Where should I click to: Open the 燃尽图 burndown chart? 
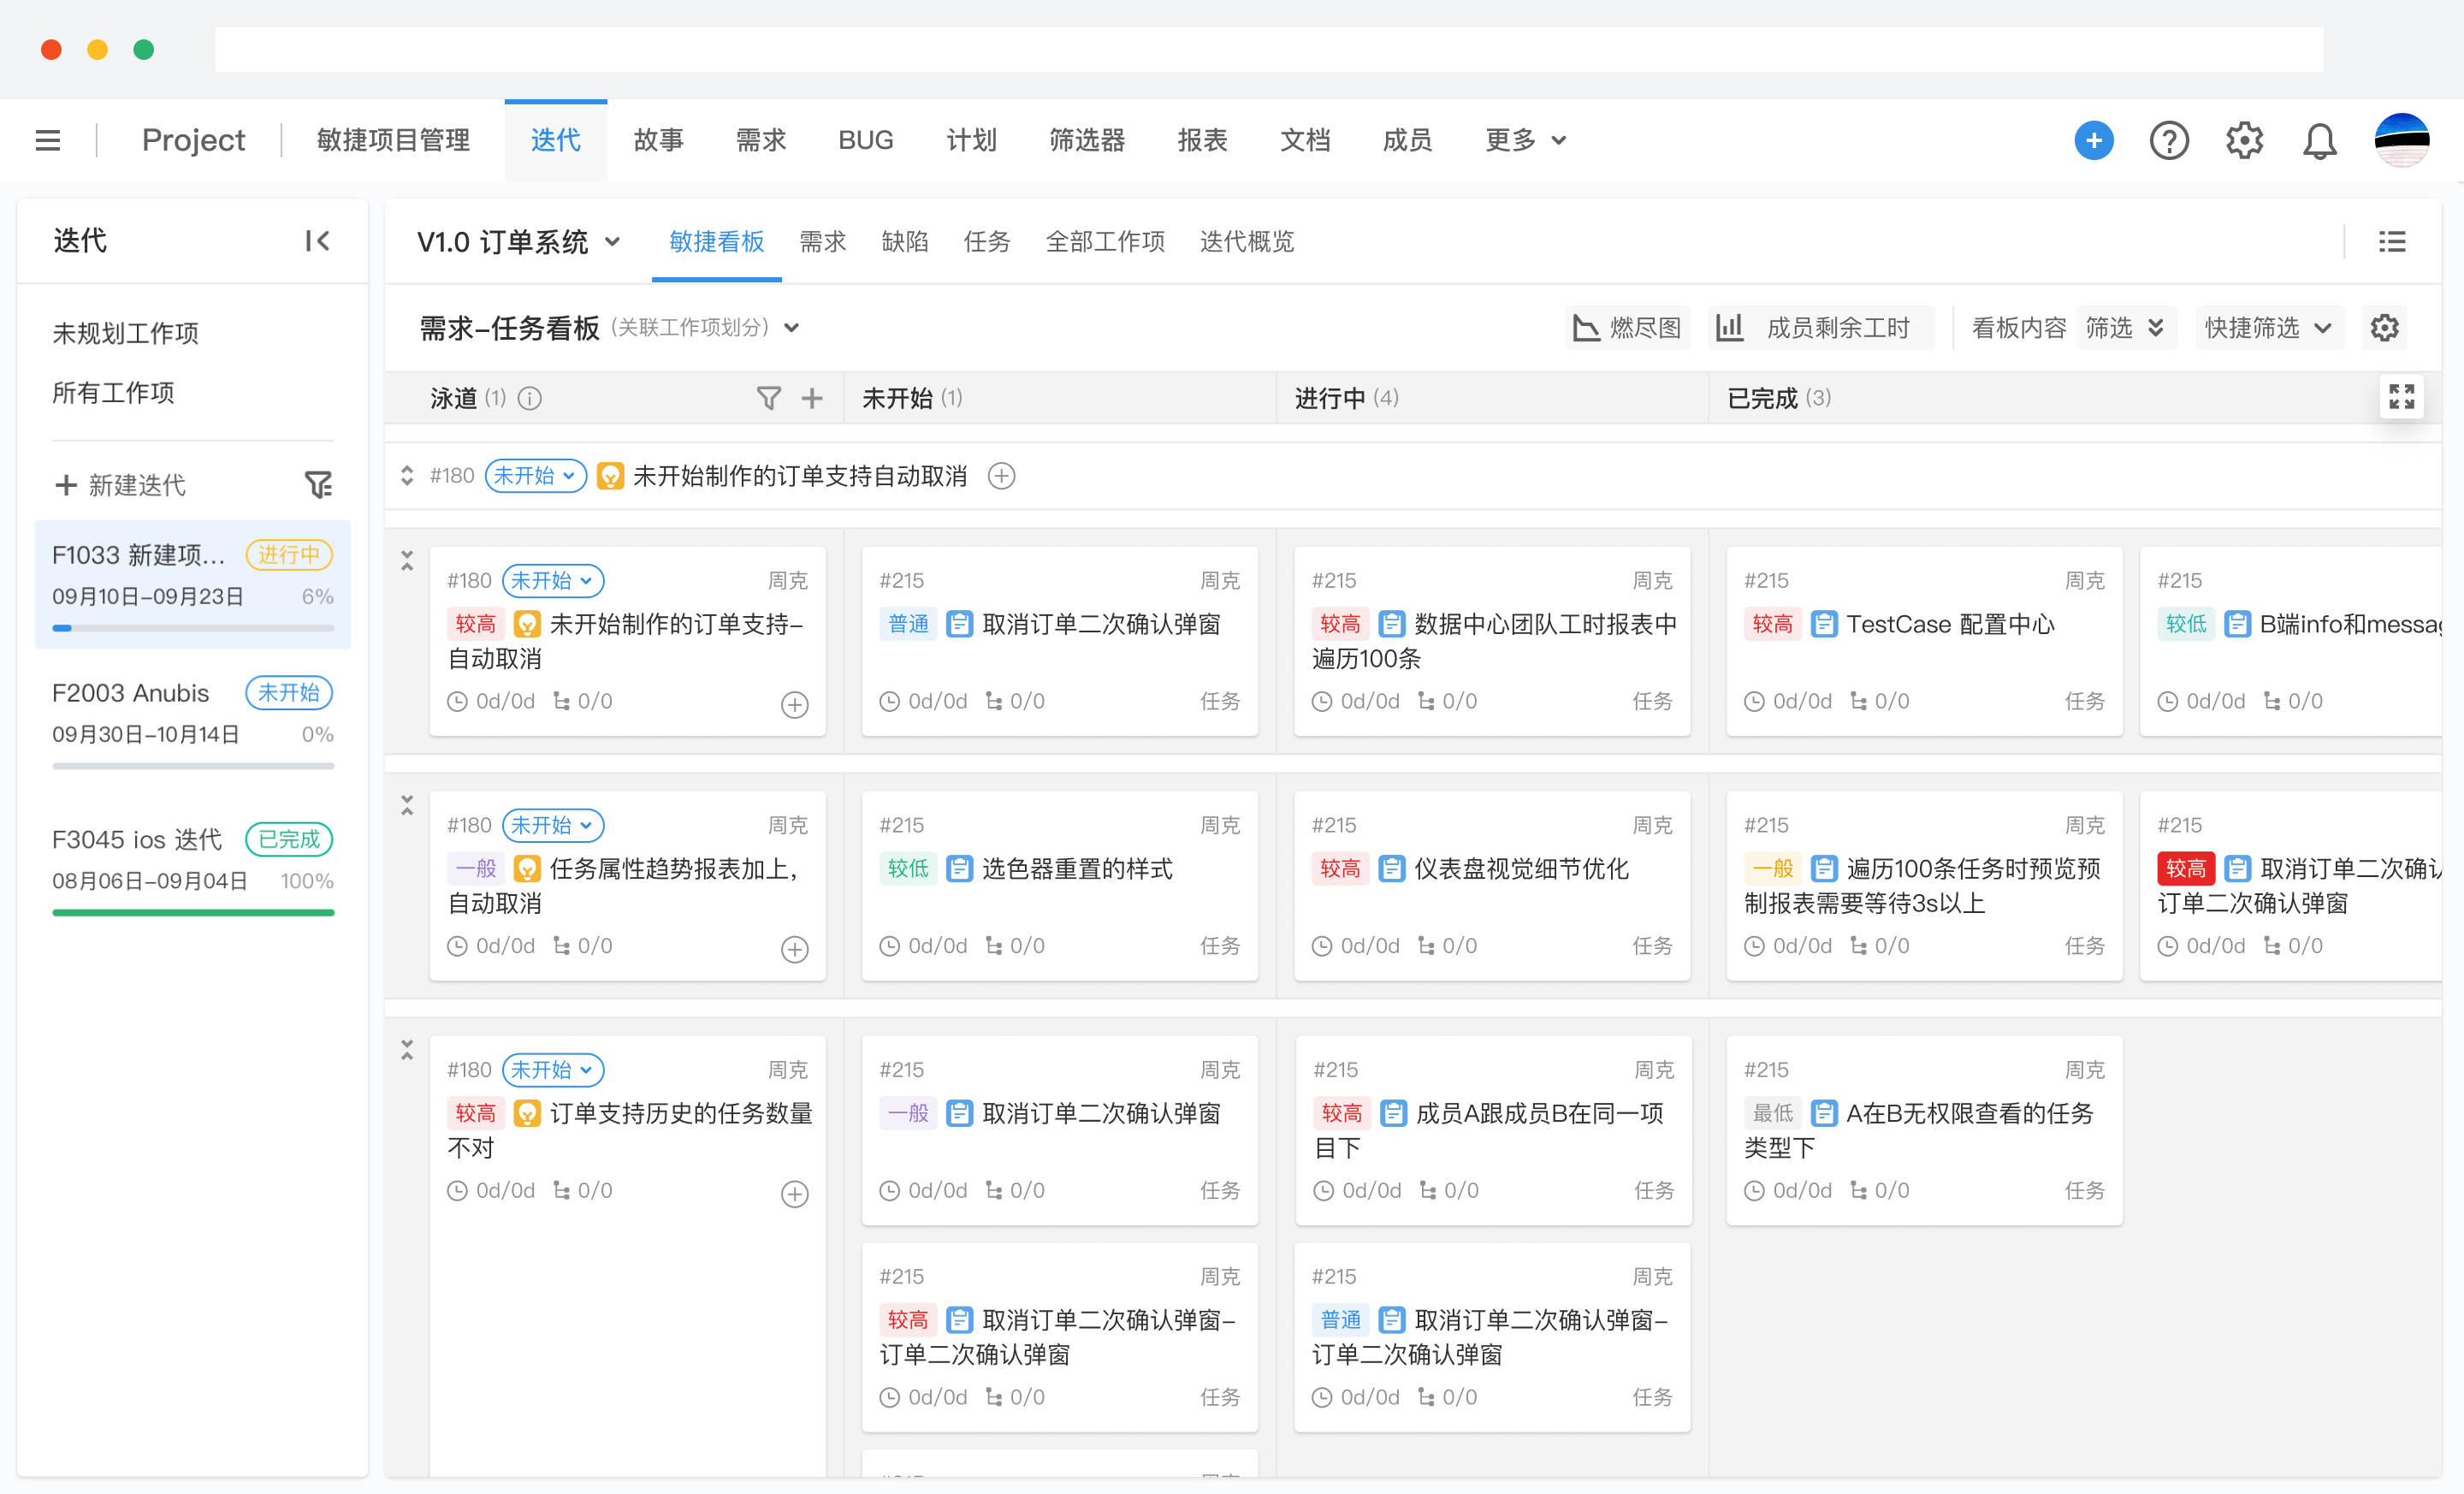[1627, 327]
